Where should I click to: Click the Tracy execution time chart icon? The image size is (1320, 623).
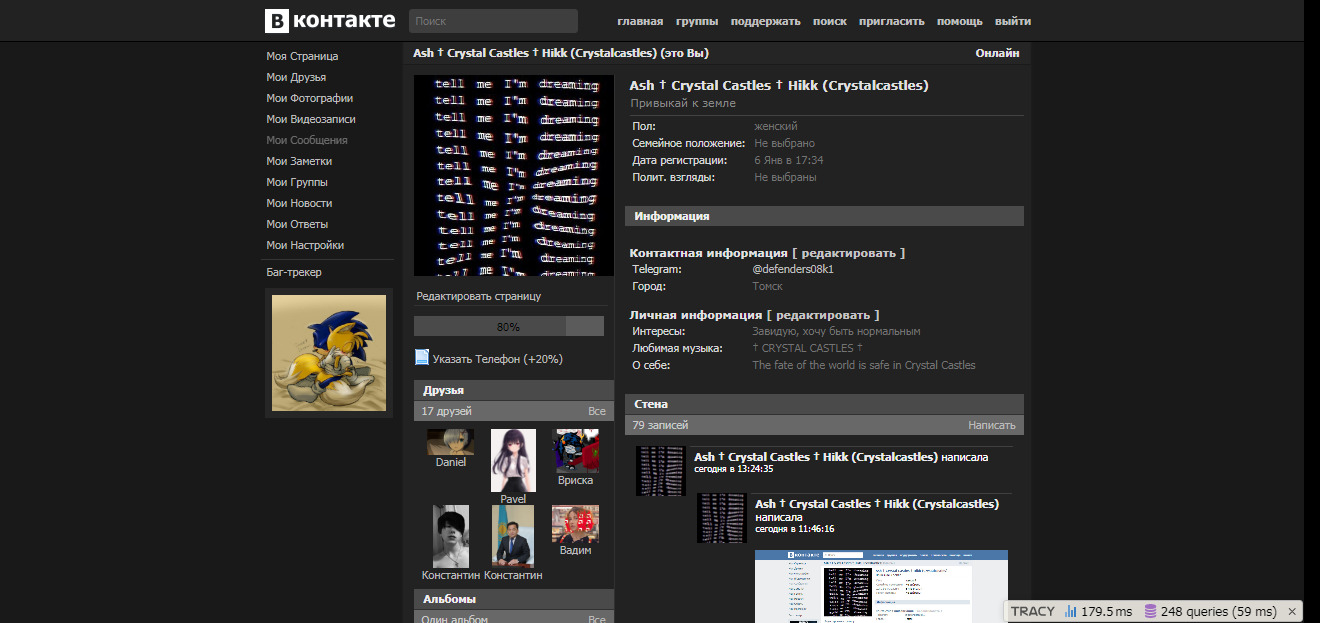tap(1071, 611)
